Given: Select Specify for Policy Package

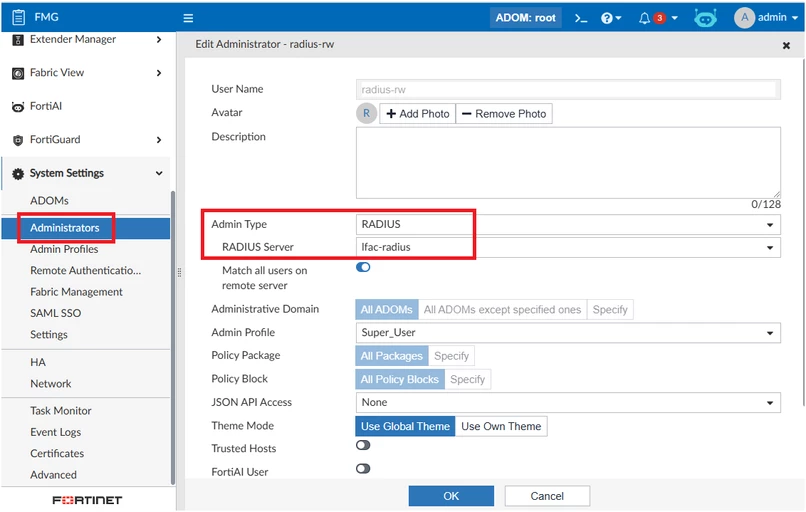Looking at the screenshot, I should coord(451,356).
